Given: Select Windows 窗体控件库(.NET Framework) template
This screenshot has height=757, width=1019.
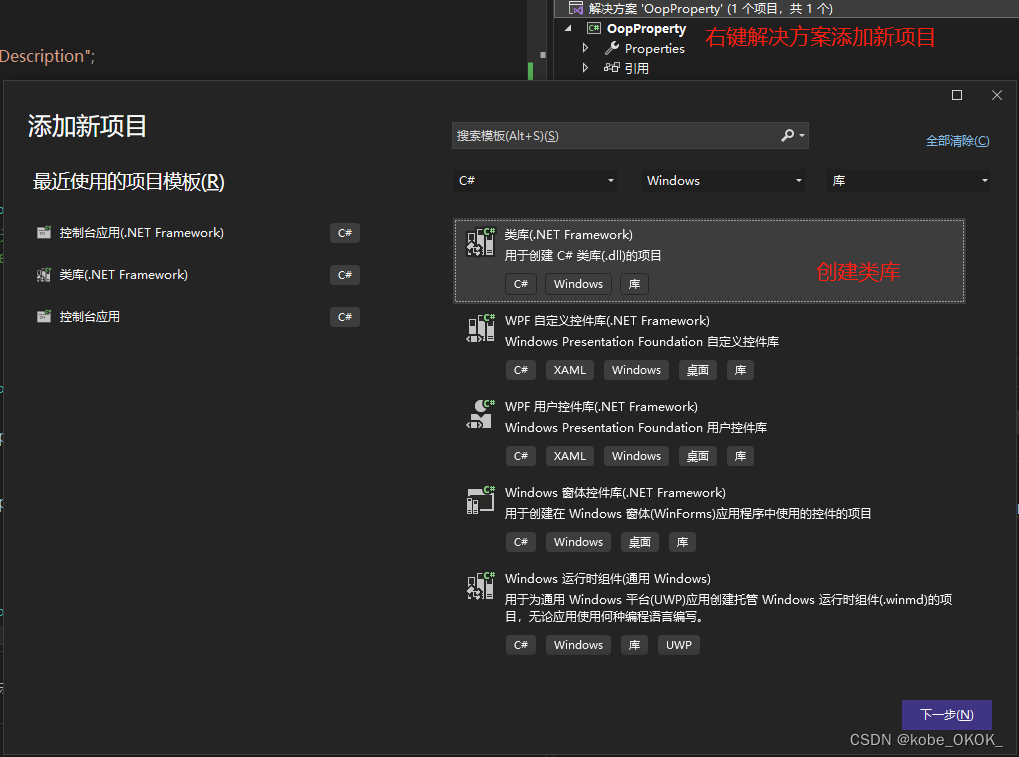Looking at the screenshot, I should [709, 518].
